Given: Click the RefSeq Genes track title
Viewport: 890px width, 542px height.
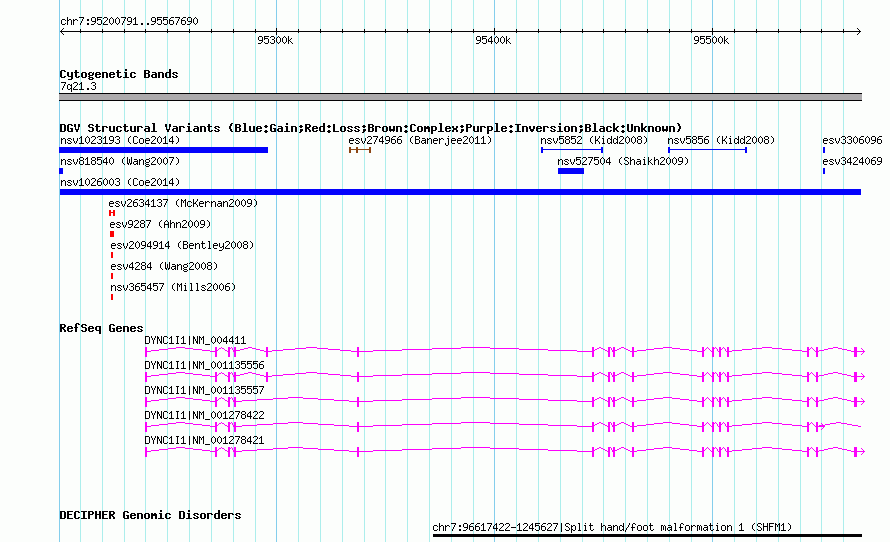Looking at the screenshot, I should tap(101, 328).
